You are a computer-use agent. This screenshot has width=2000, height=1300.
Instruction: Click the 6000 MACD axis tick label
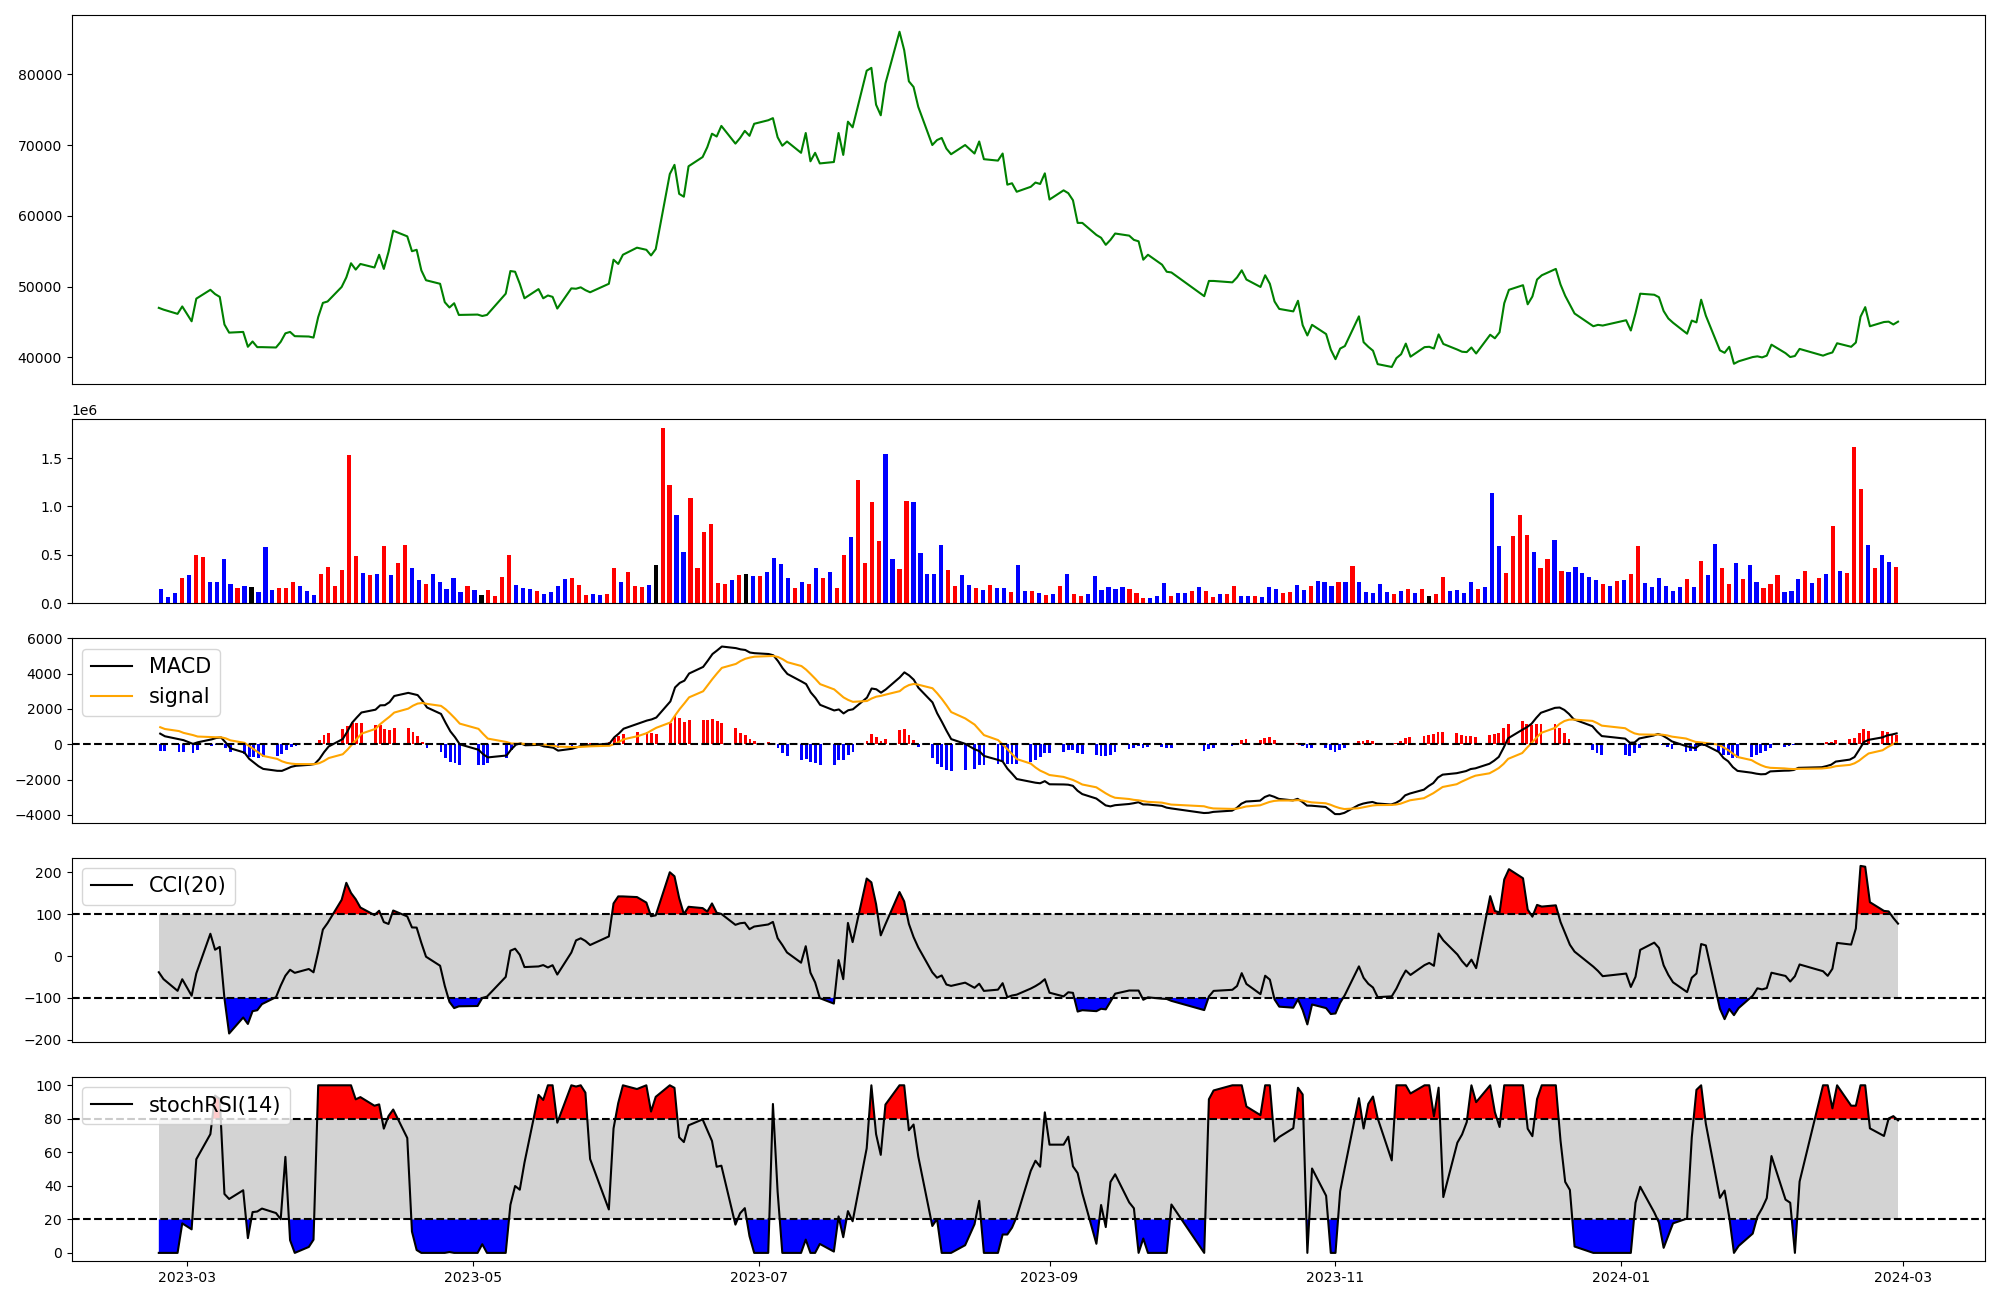pyautogui.click(x=44, y=639)
